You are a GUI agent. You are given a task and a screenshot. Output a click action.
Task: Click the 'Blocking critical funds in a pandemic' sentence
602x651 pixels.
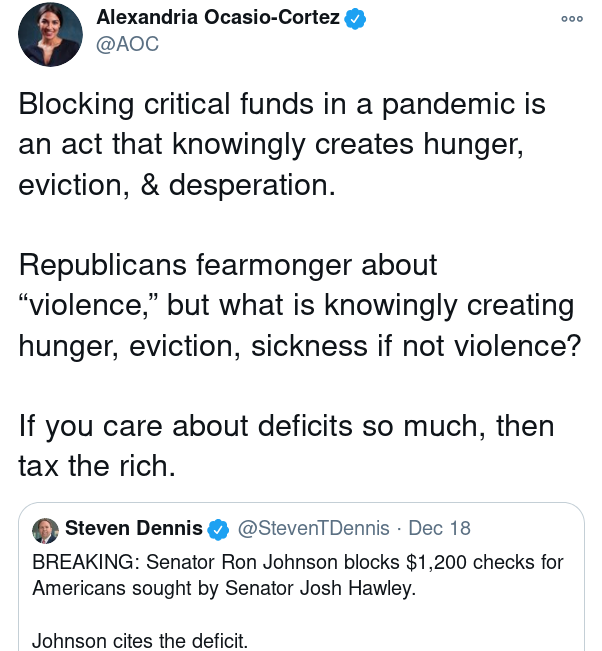click(x=282, y=104)
